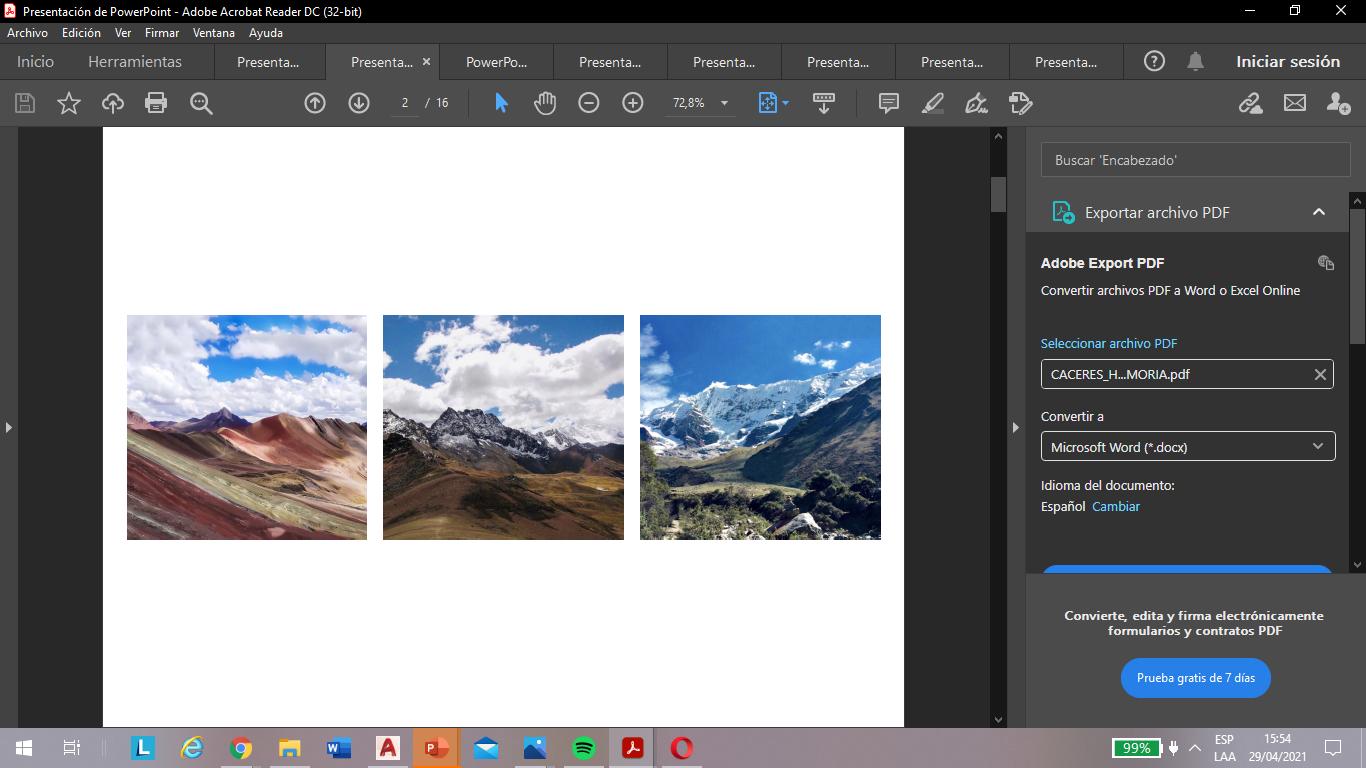Open the notifications bell
The height and width of the screenshot is (768, 1366).
(x=1195, y=61)
